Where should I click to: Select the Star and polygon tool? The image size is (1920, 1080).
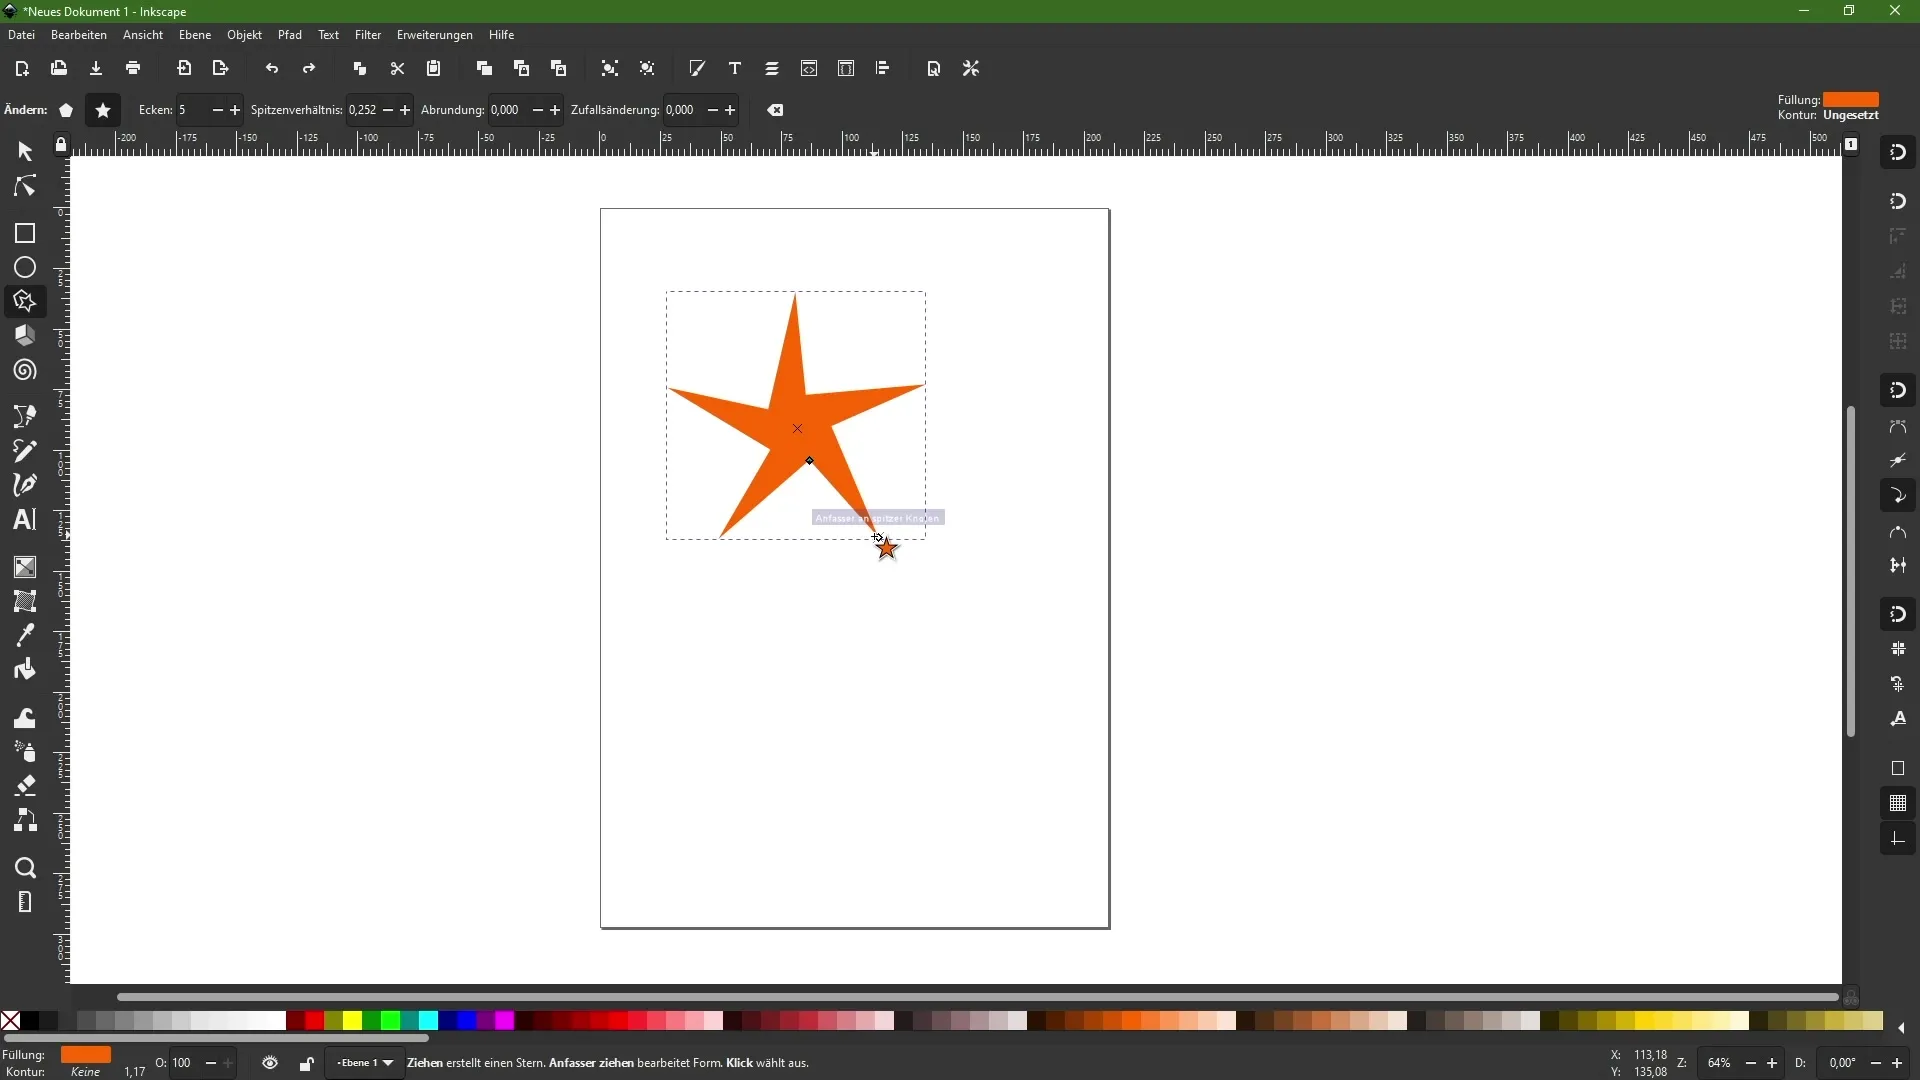click(x=25, y=302)
